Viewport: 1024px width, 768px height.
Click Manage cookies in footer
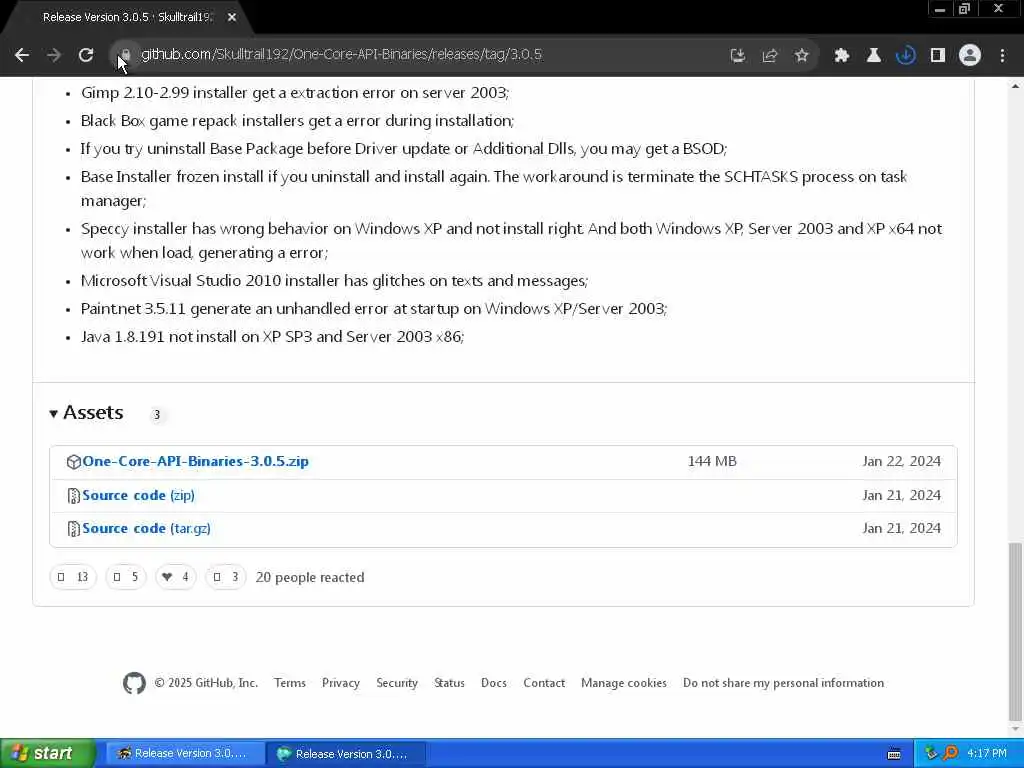(624, 683)
